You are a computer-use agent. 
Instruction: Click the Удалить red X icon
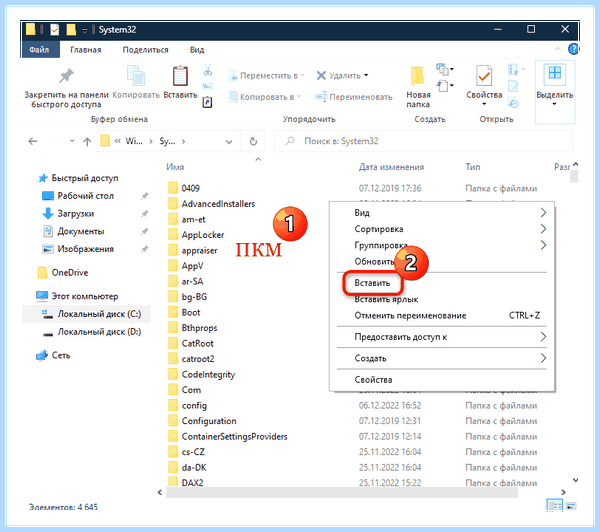click(x=321, y=75)
